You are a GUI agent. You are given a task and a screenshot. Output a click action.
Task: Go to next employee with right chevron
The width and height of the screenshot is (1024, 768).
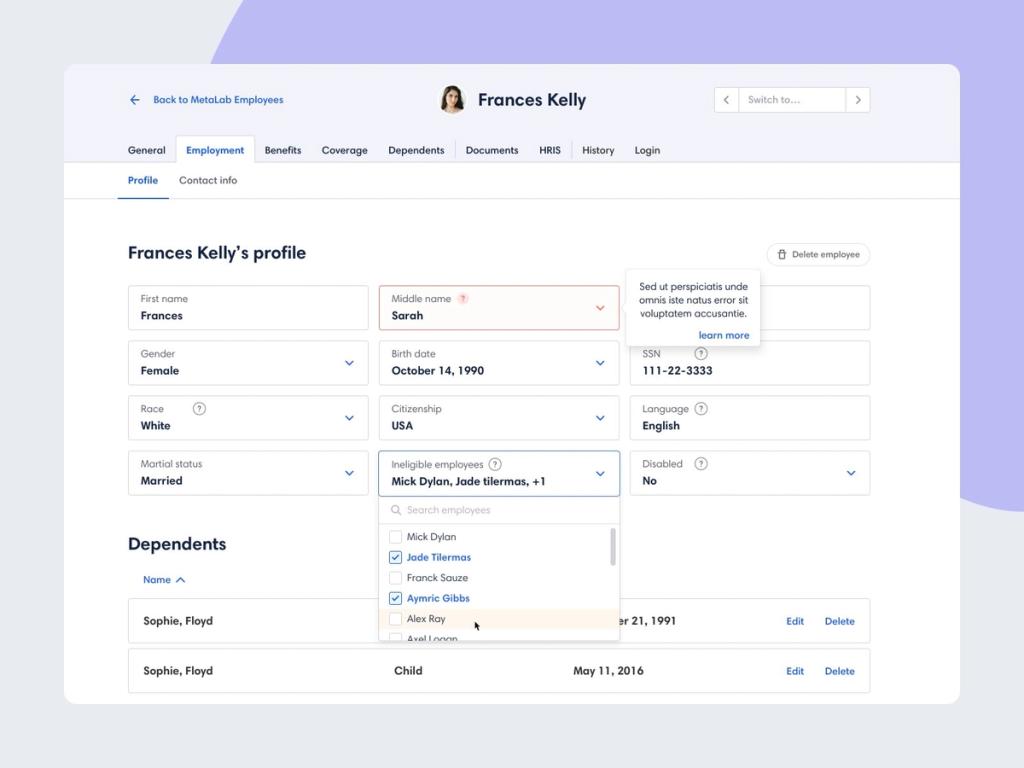coord(858,100)
